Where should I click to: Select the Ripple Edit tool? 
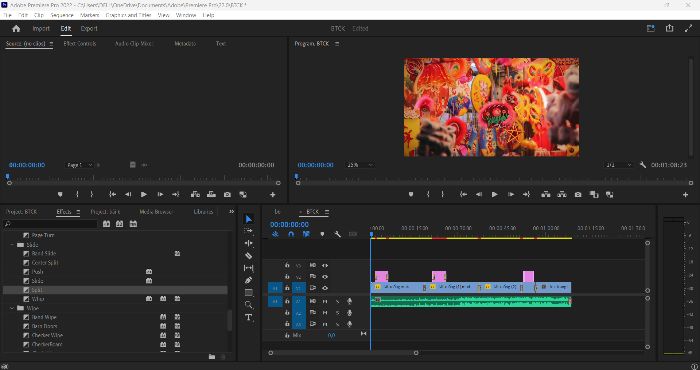(x=249, y=243)
